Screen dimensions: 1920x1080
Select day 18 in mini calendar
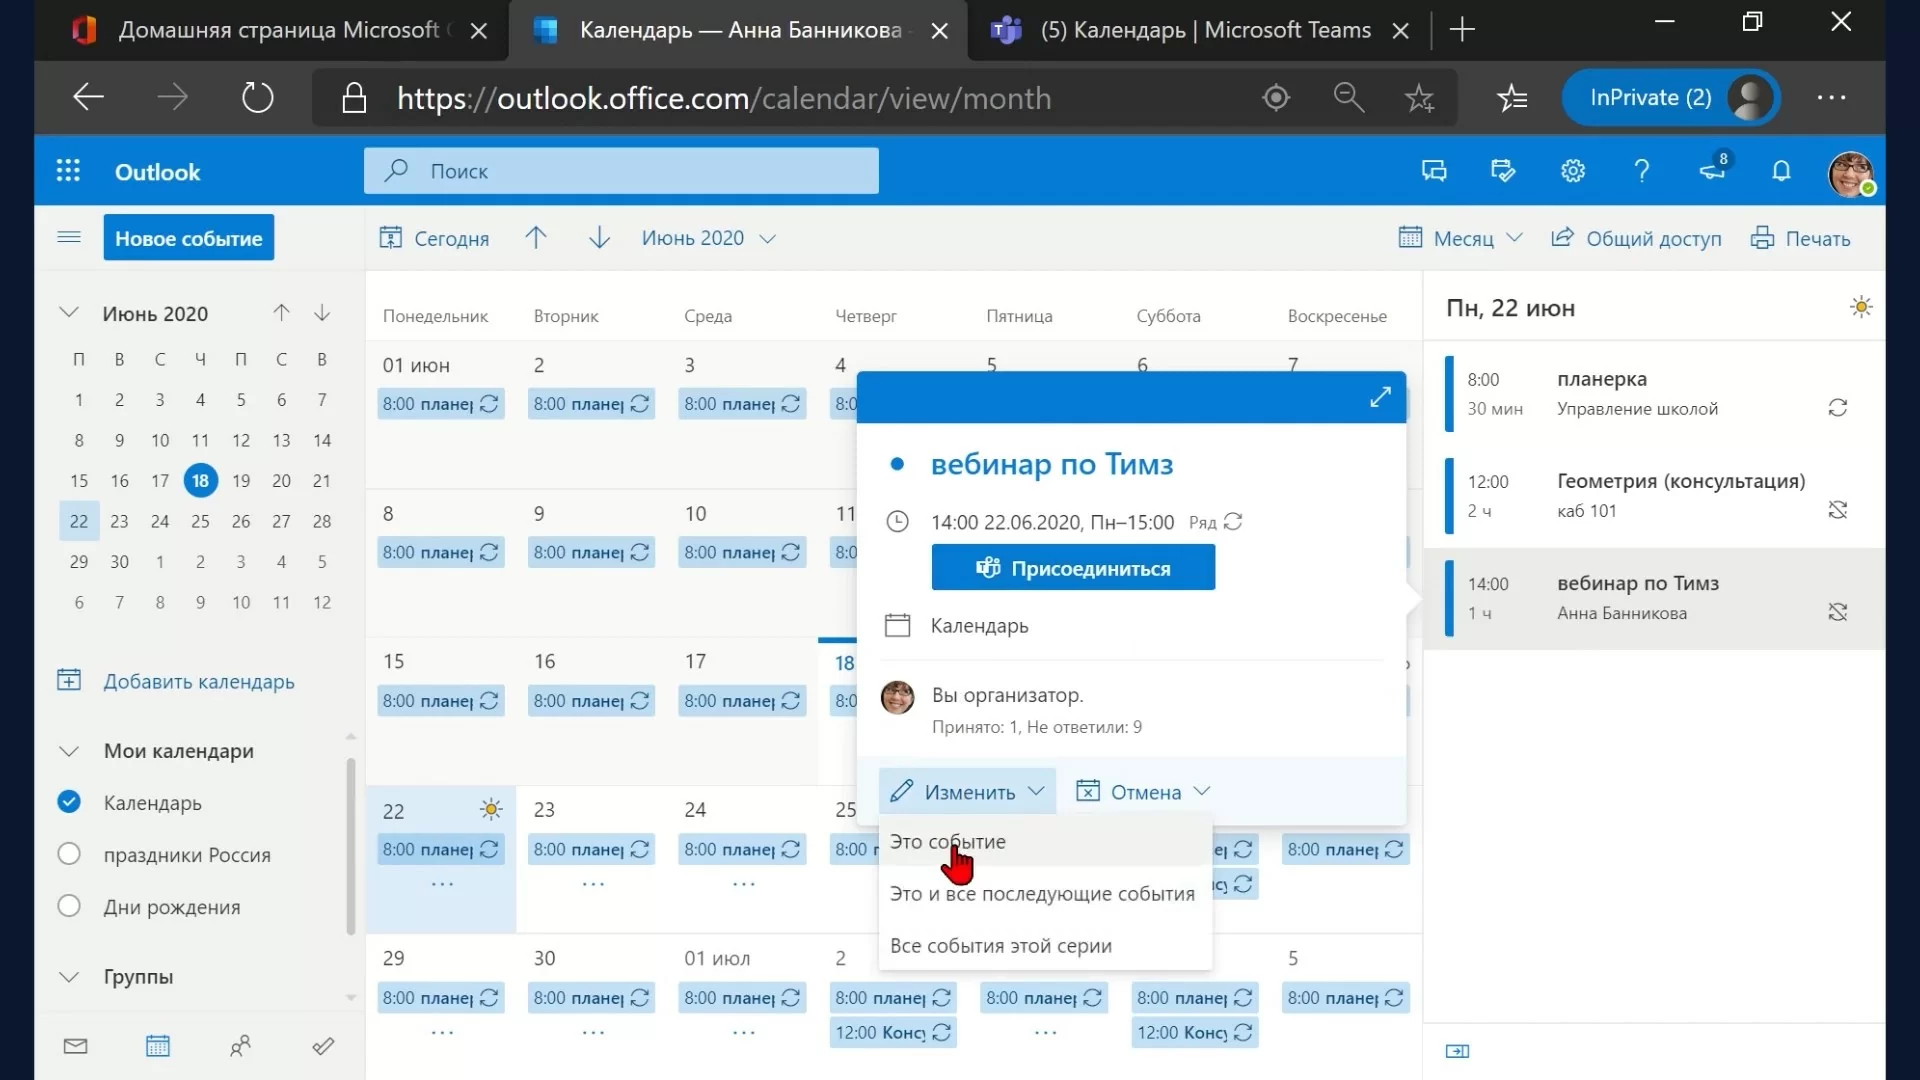[200, 480]
